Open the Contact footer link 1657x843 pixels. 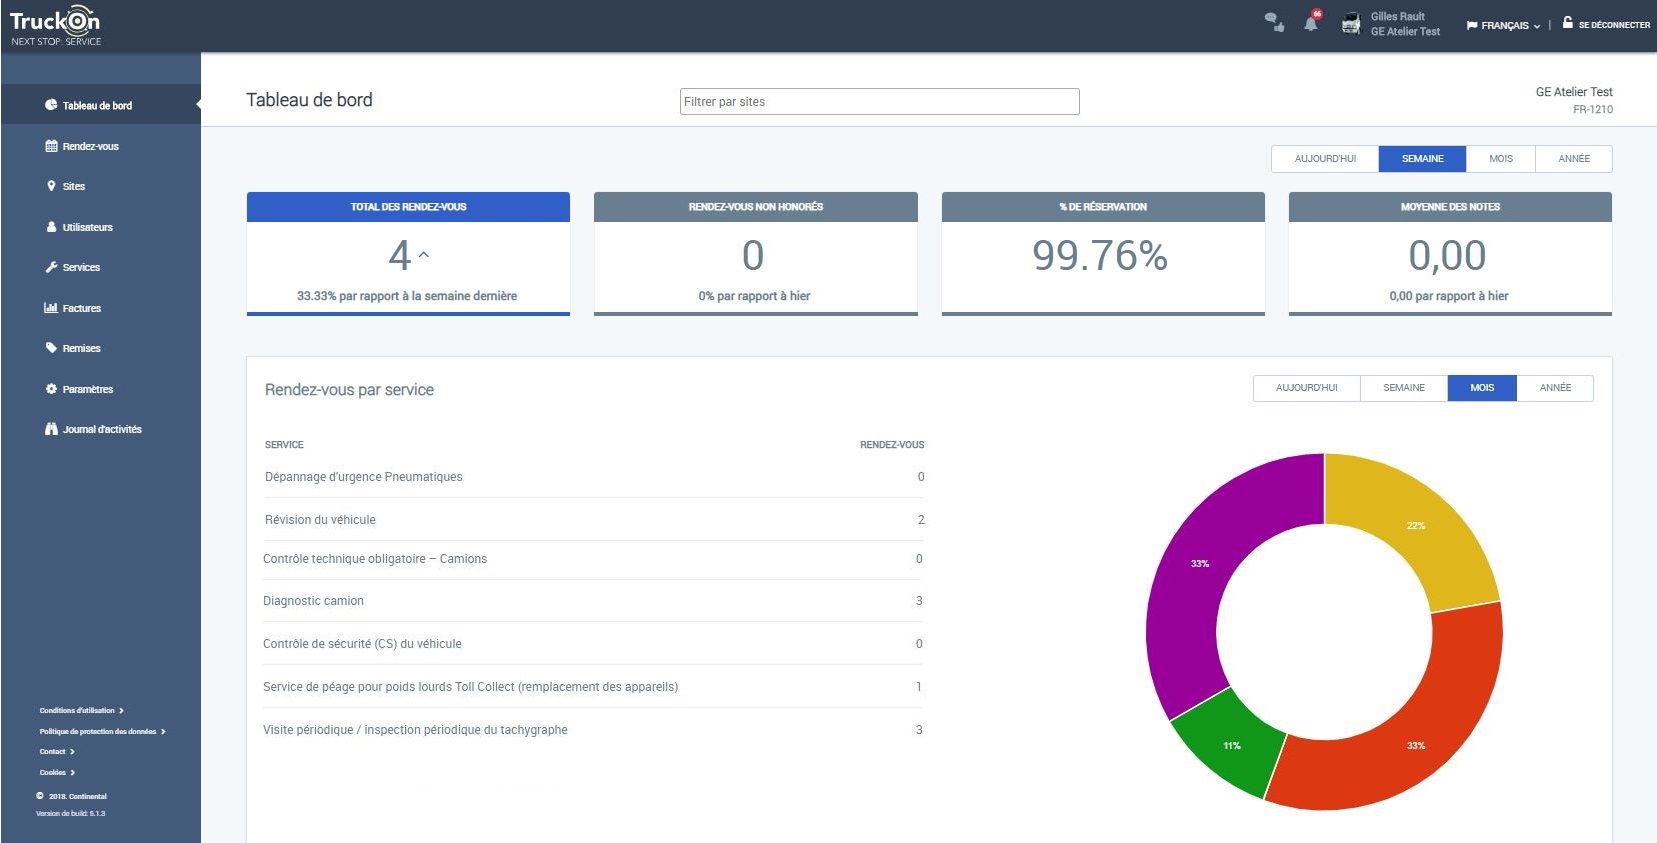(x=57, y=752)
